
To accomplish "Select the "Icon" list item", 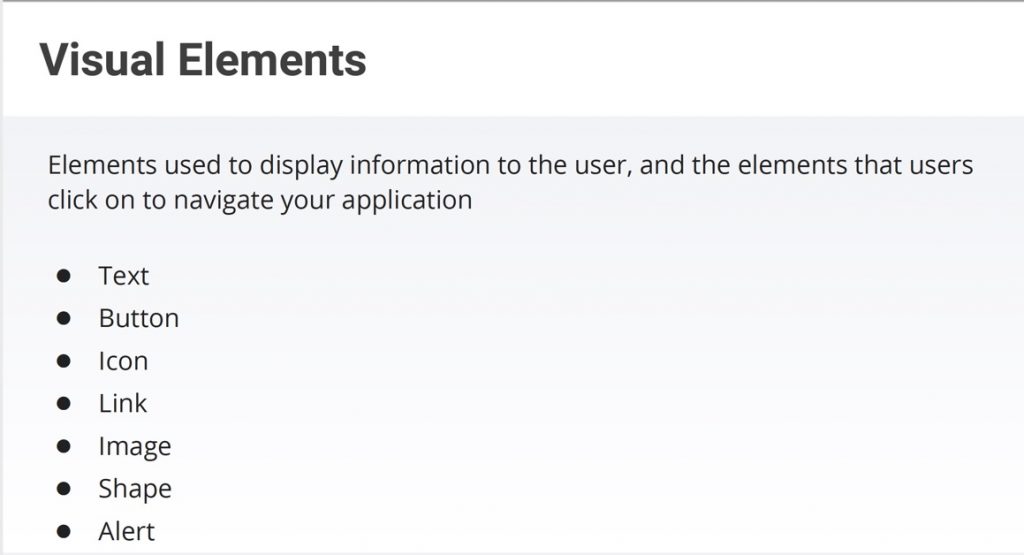I will coord(123,361).
